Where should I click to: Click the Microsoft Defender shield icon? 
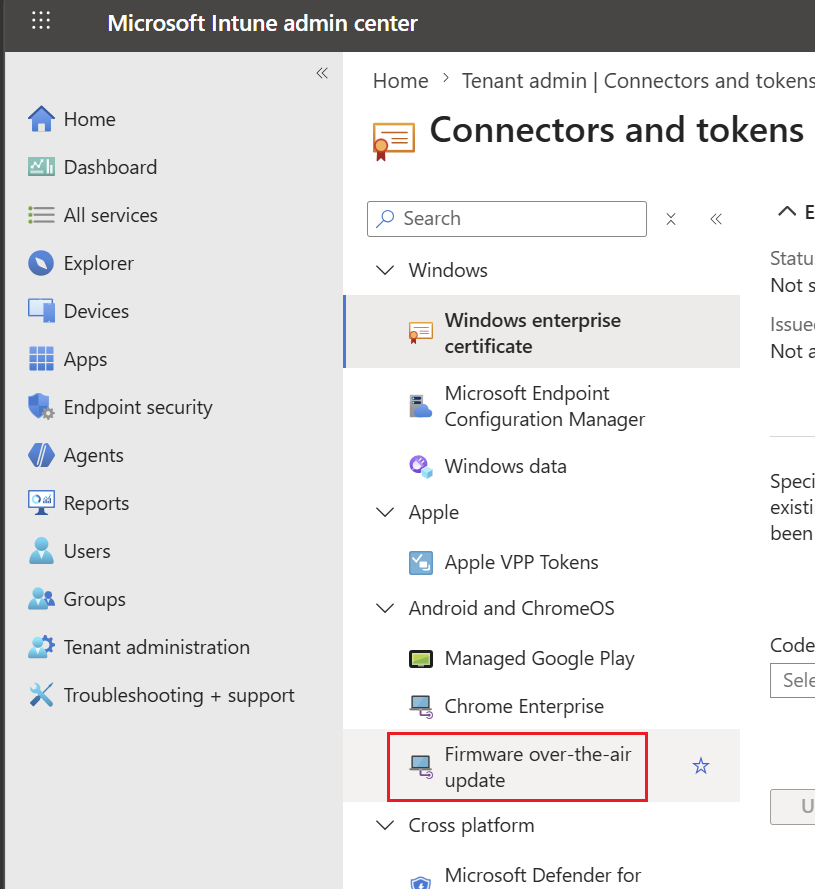(421, 882)
